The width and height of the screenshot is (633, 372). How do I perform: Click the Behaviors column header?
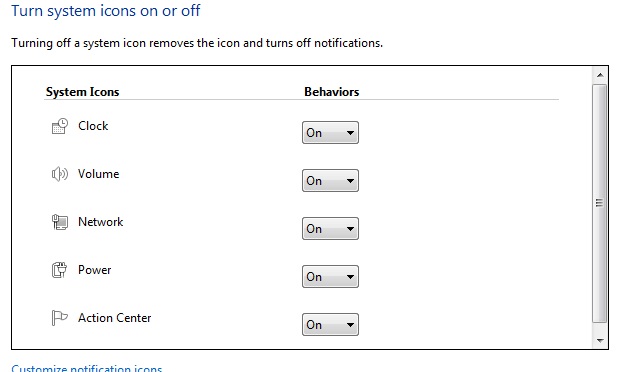pyautogui.click(x=331, y=92)
